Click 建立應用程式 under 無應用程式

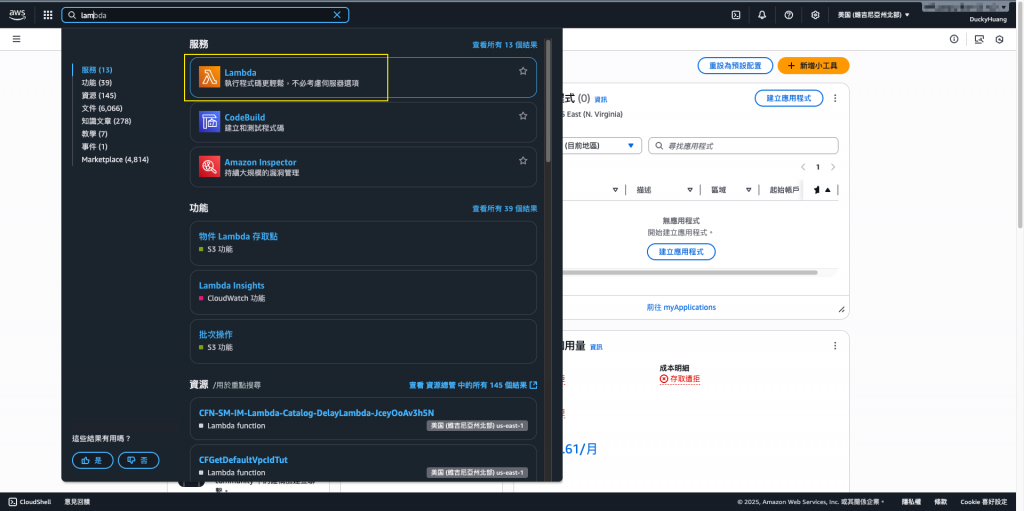coord(681,252)
